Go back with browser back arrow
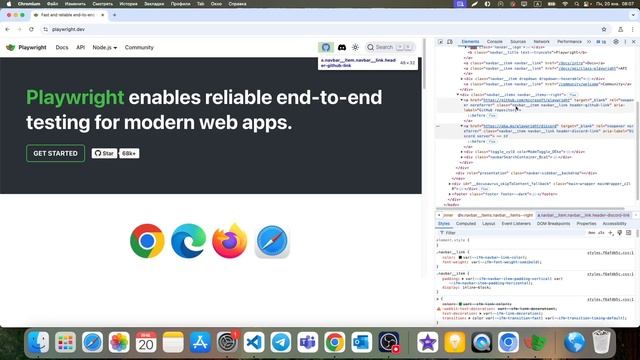 (7, 29)
